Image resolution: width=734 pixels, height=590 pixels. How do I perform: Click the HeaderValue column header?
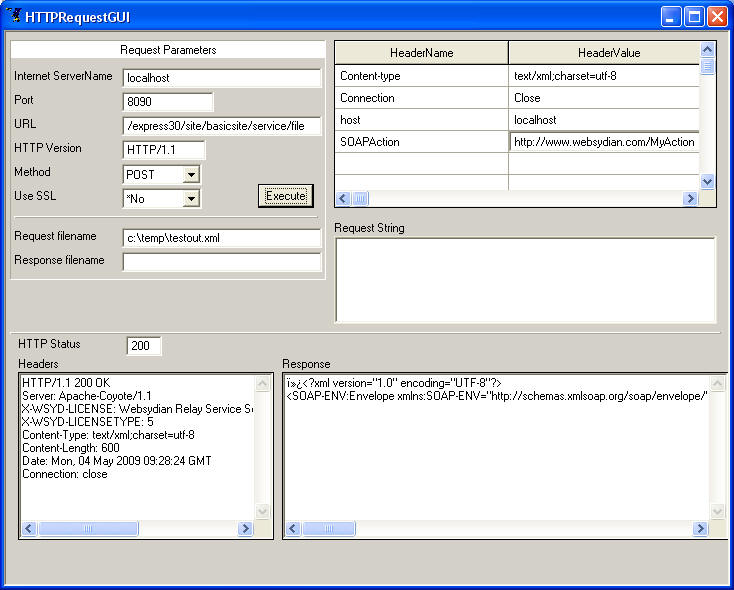[x=604, y=53]
